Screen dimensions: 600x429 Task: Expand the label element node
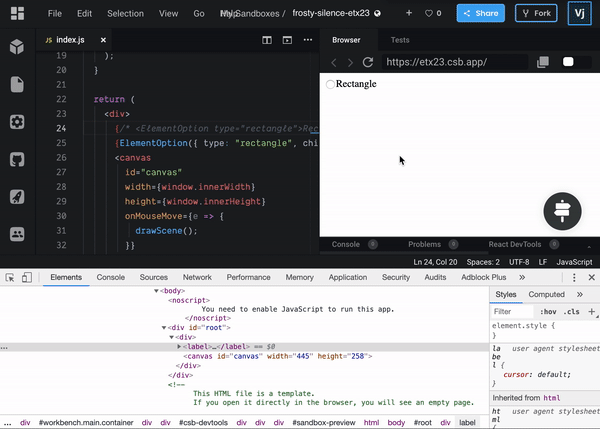click(179, 346)
